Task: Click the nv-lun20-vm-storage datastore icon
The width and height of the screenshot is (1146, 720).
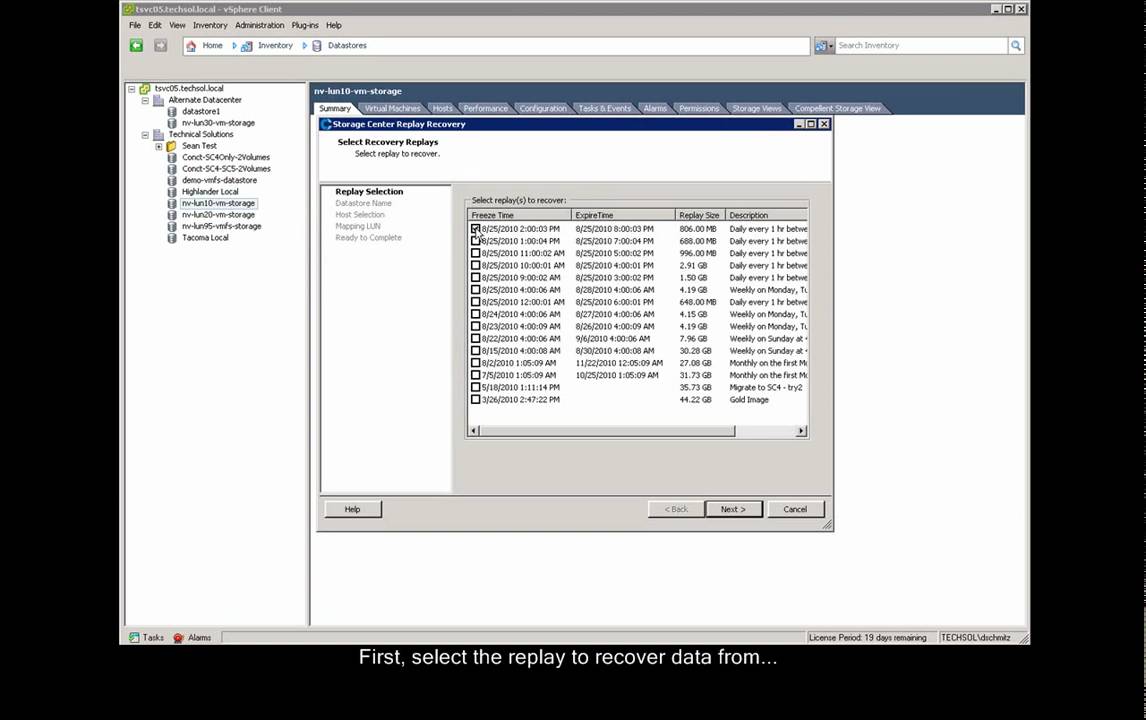Action: 172,215
